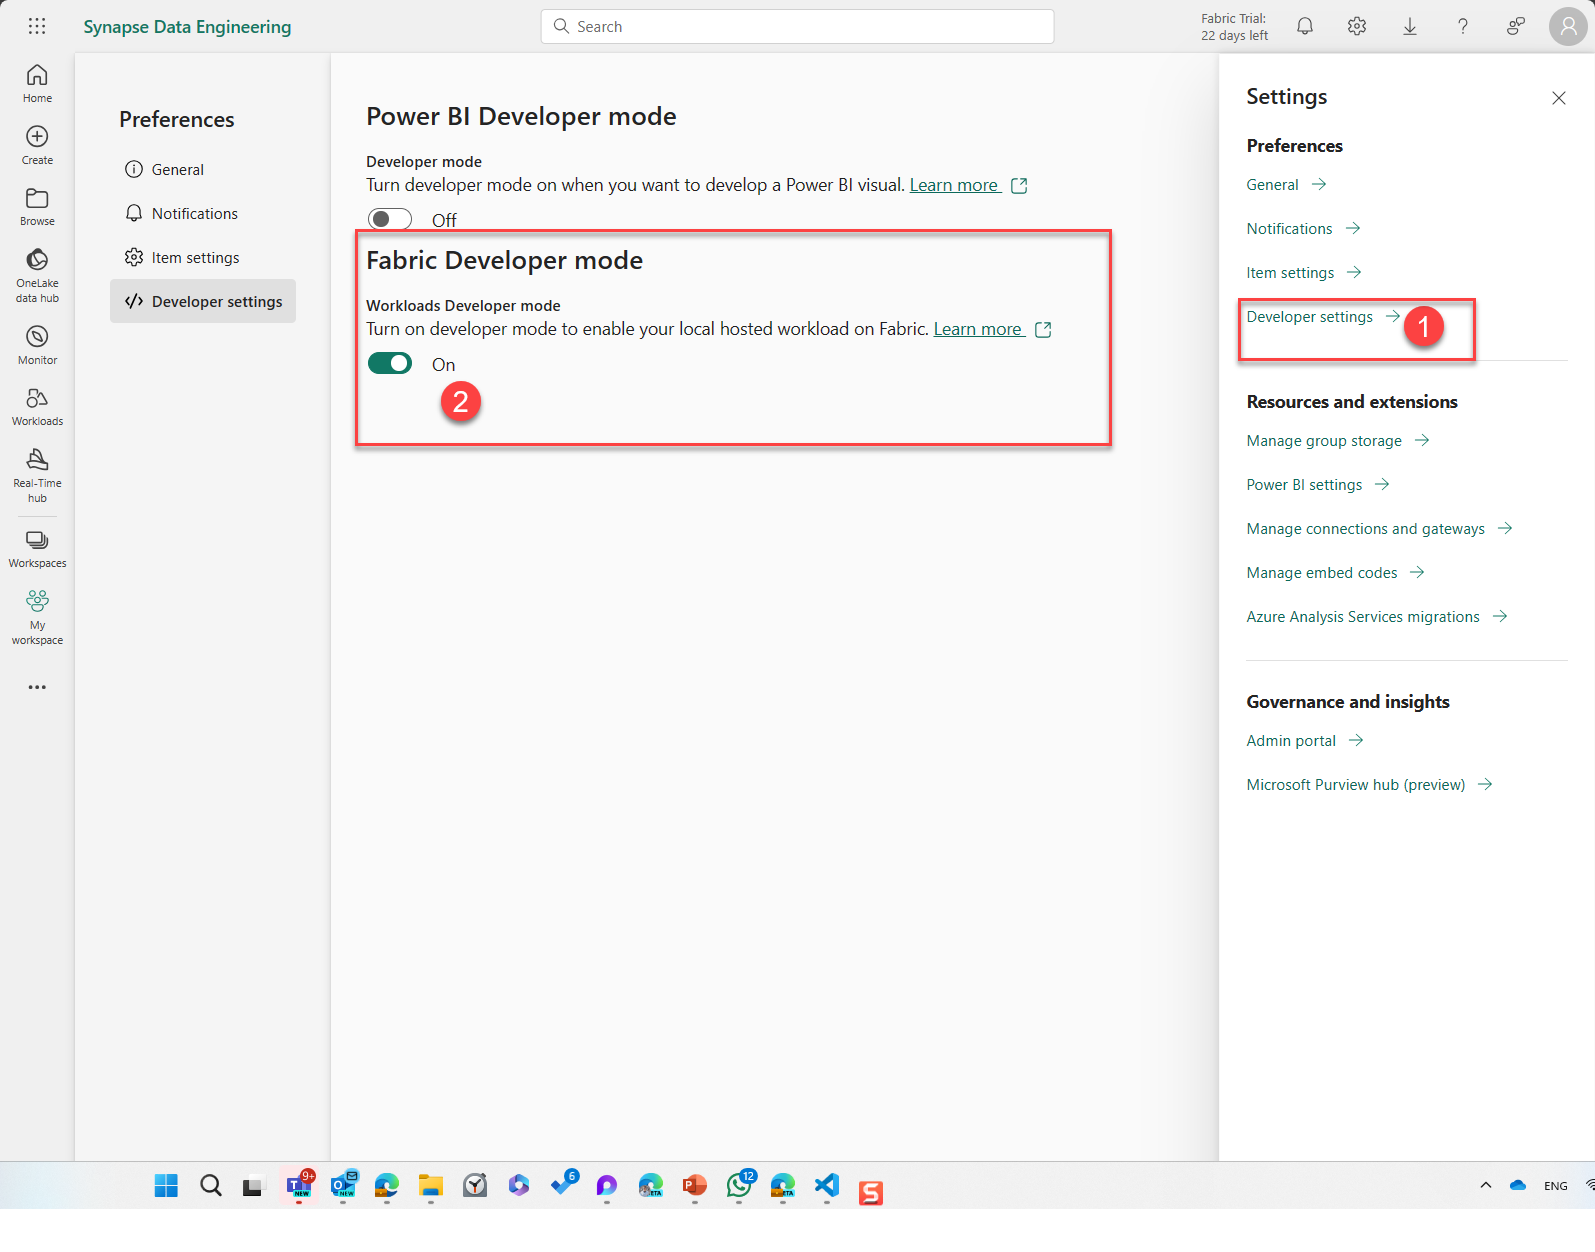Open Real-Time hub

(x=37, y=476)
